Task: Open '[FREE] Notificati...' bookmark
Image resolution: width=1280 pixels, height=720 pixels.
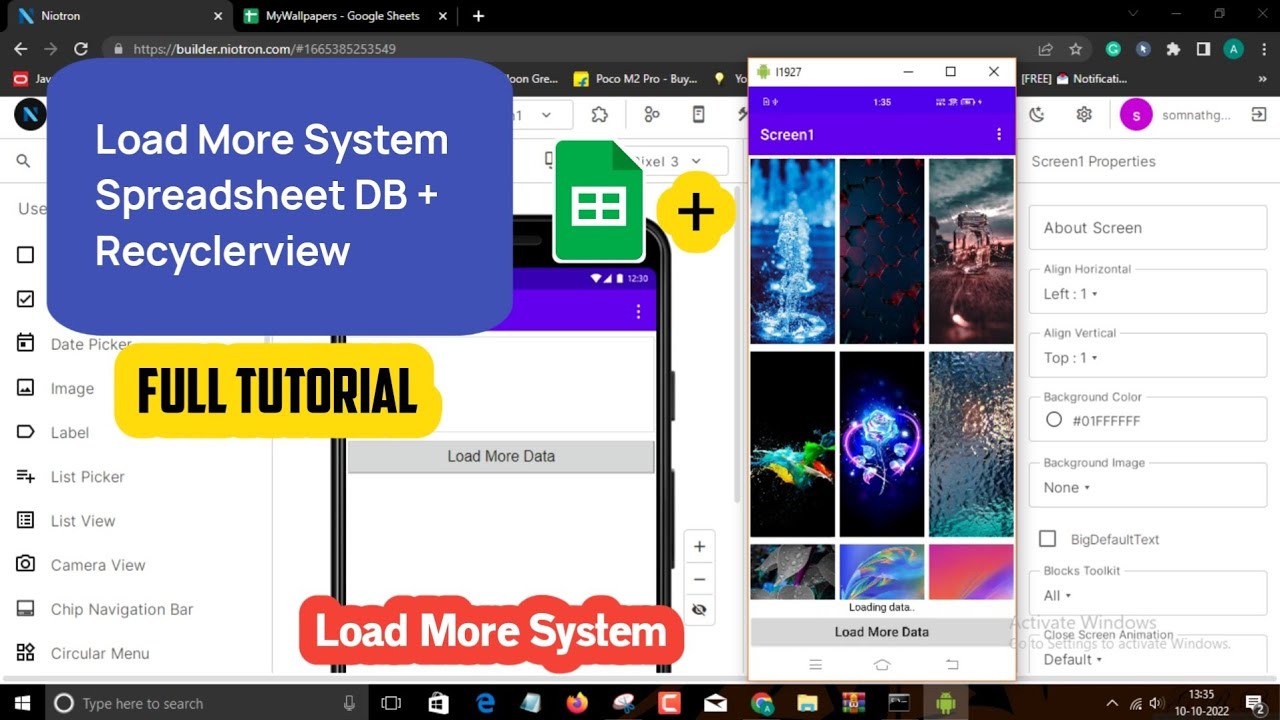Action: 1074,79
